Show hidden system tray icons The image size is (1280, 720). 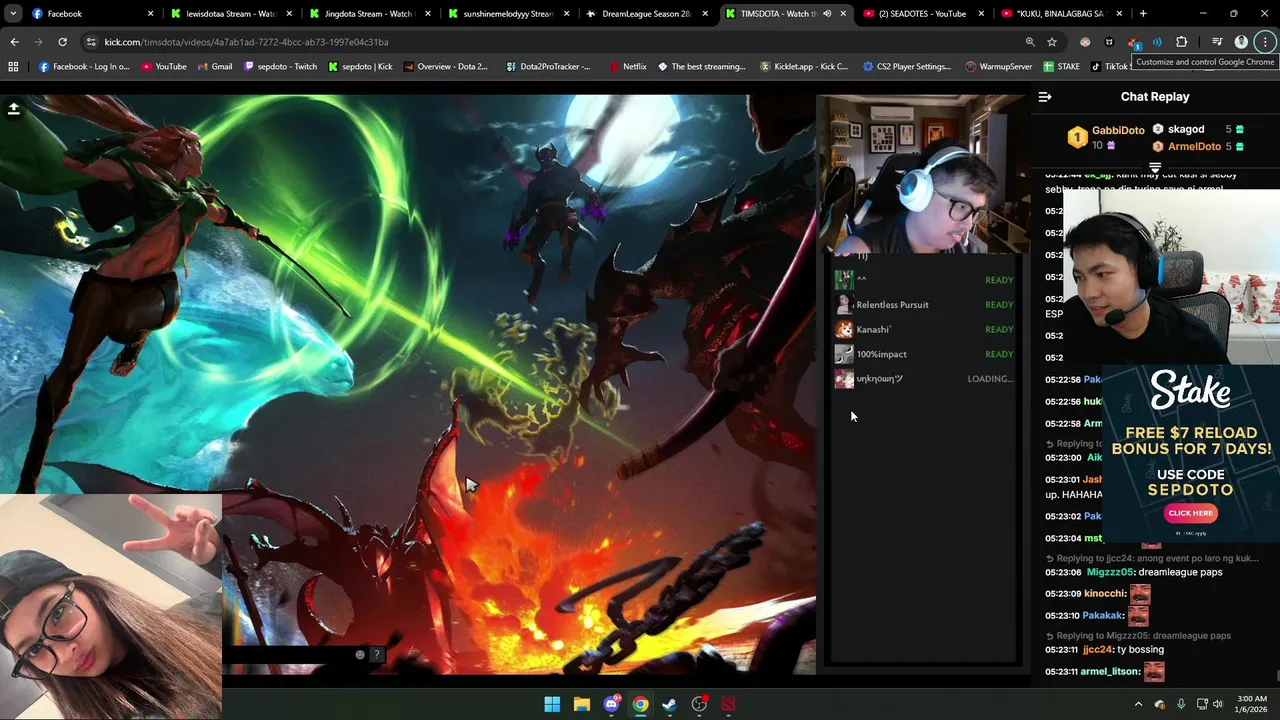[1138, 704]
